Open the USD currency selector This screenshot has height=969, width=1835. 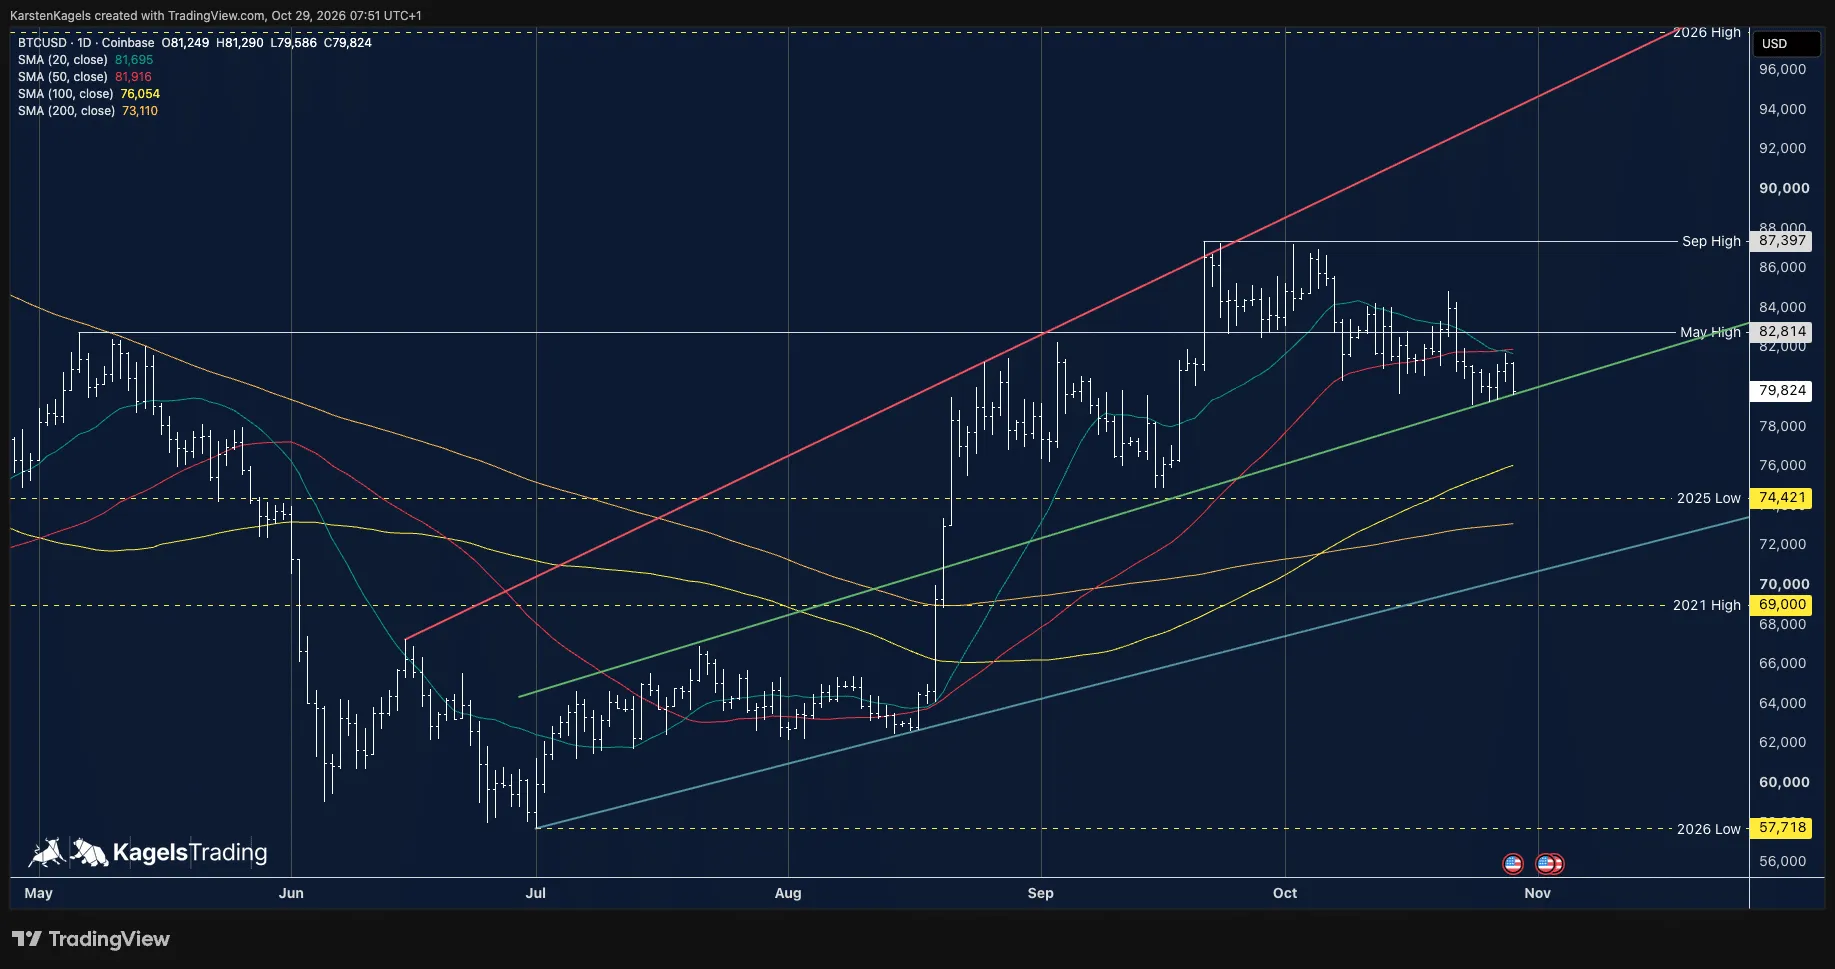[1785, 43]
